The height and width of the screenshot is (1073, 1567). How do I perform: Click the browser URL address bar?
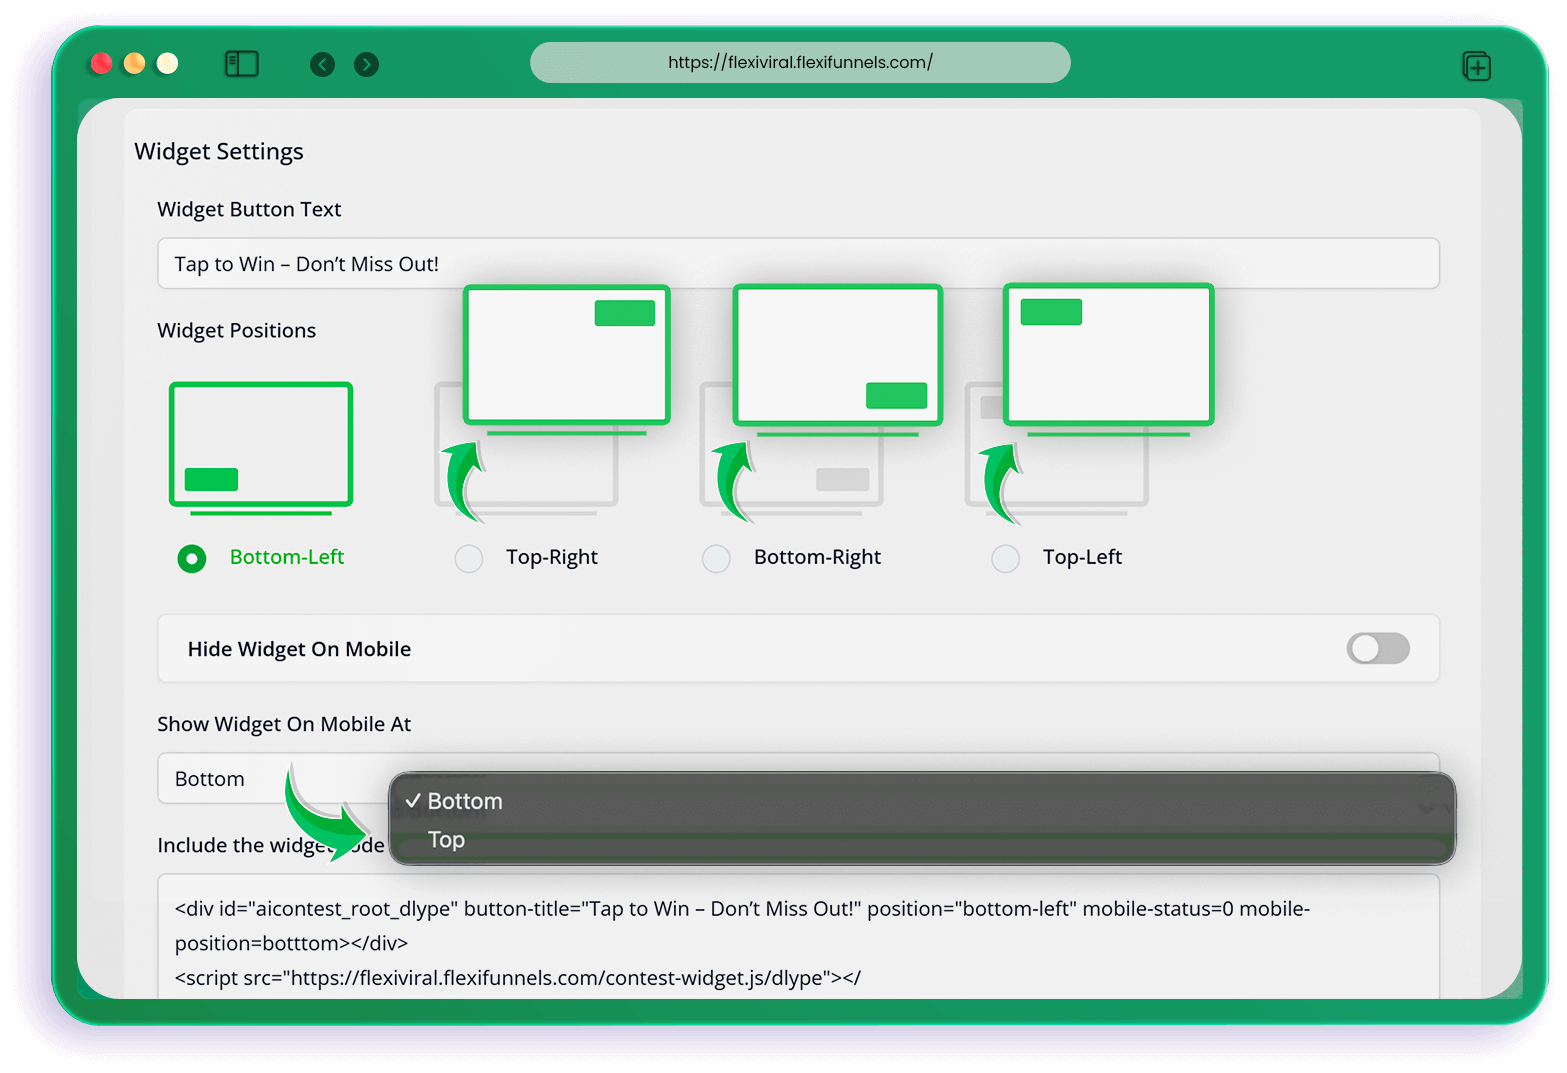(x=800, y=63)
